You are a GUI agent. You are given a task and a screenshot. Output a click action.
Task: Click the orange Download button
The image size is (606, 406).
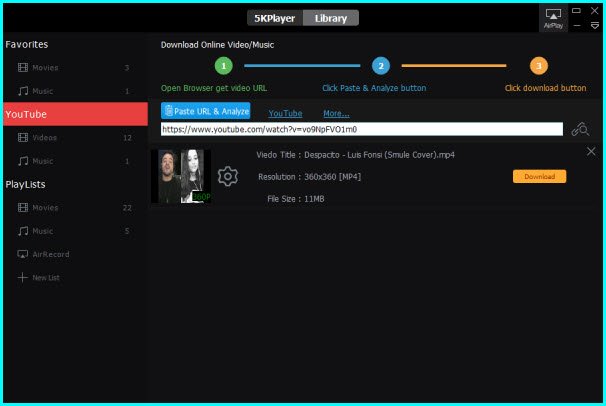[x=540, y=177]
